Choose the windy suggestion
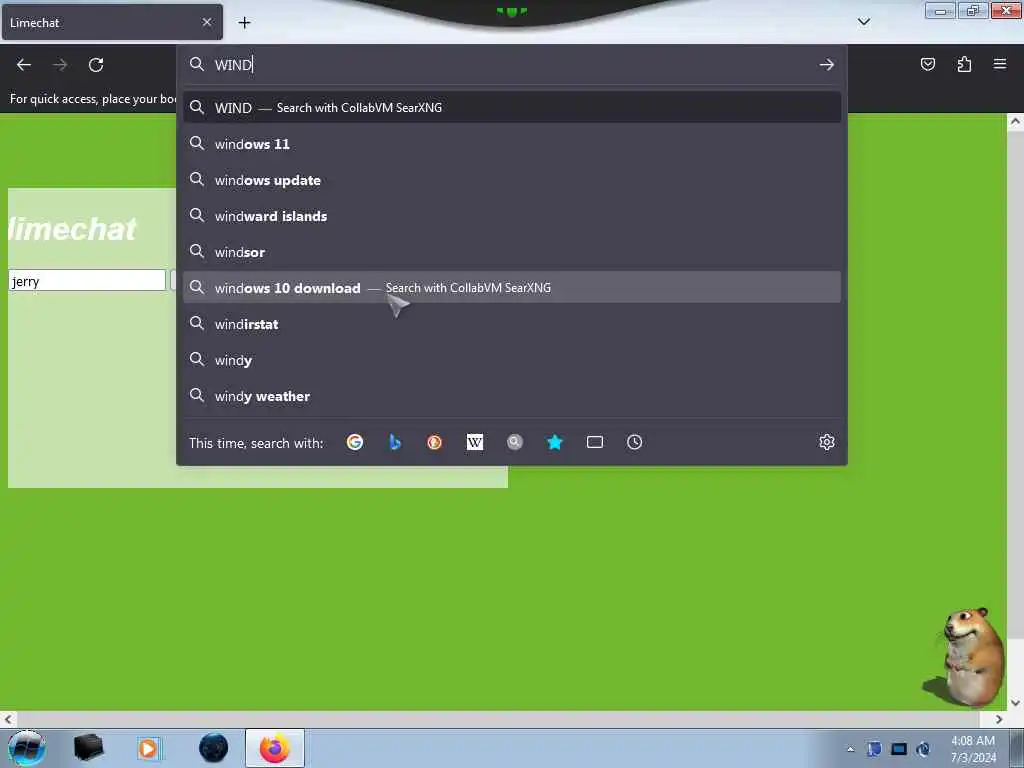 pos(511,360)
